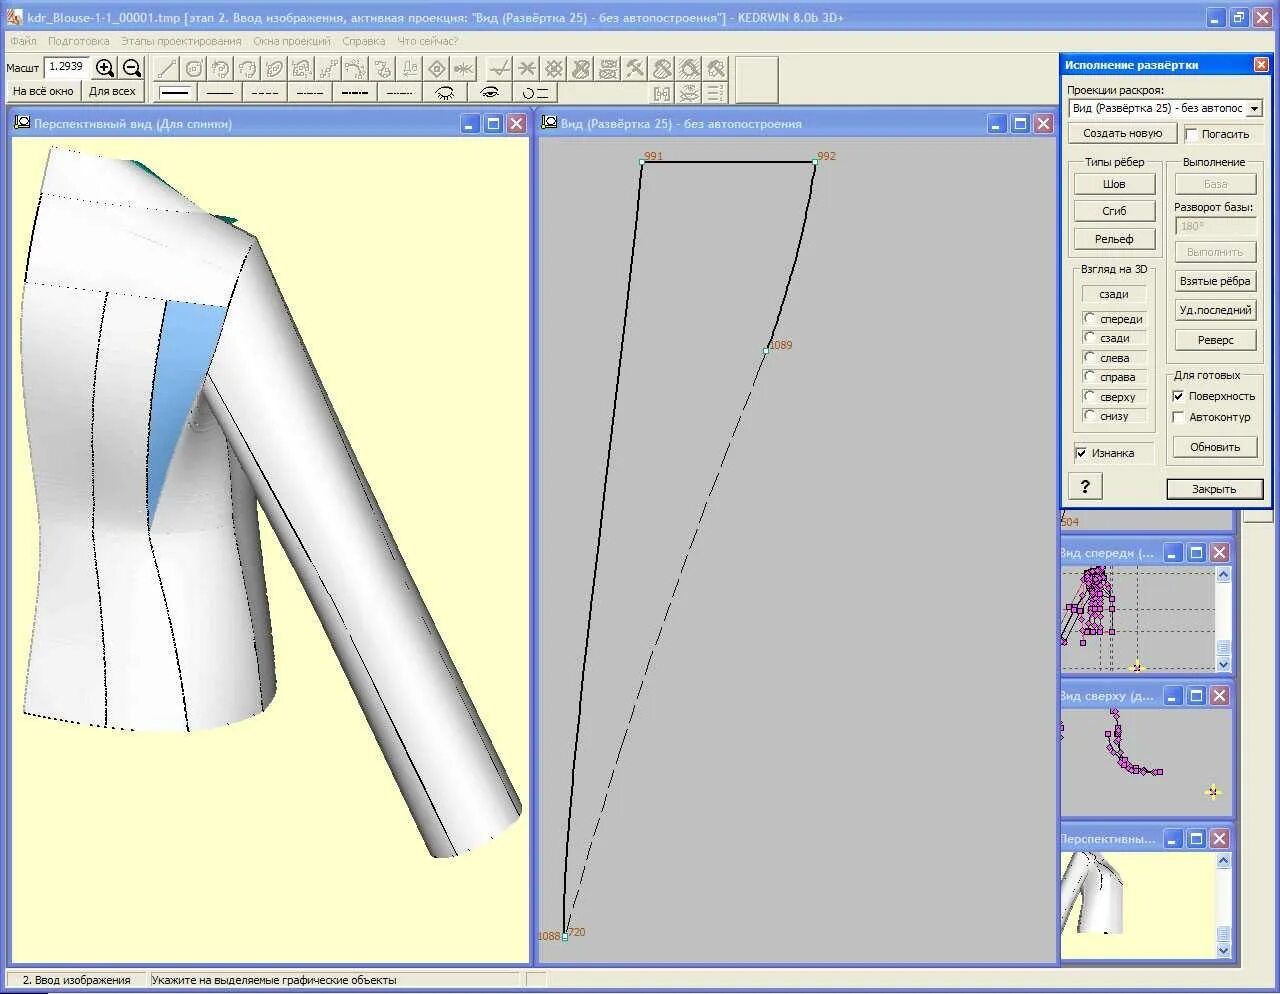
Task: Click node 1089 on the pattern outline
Action: click(x=766, y=350)
